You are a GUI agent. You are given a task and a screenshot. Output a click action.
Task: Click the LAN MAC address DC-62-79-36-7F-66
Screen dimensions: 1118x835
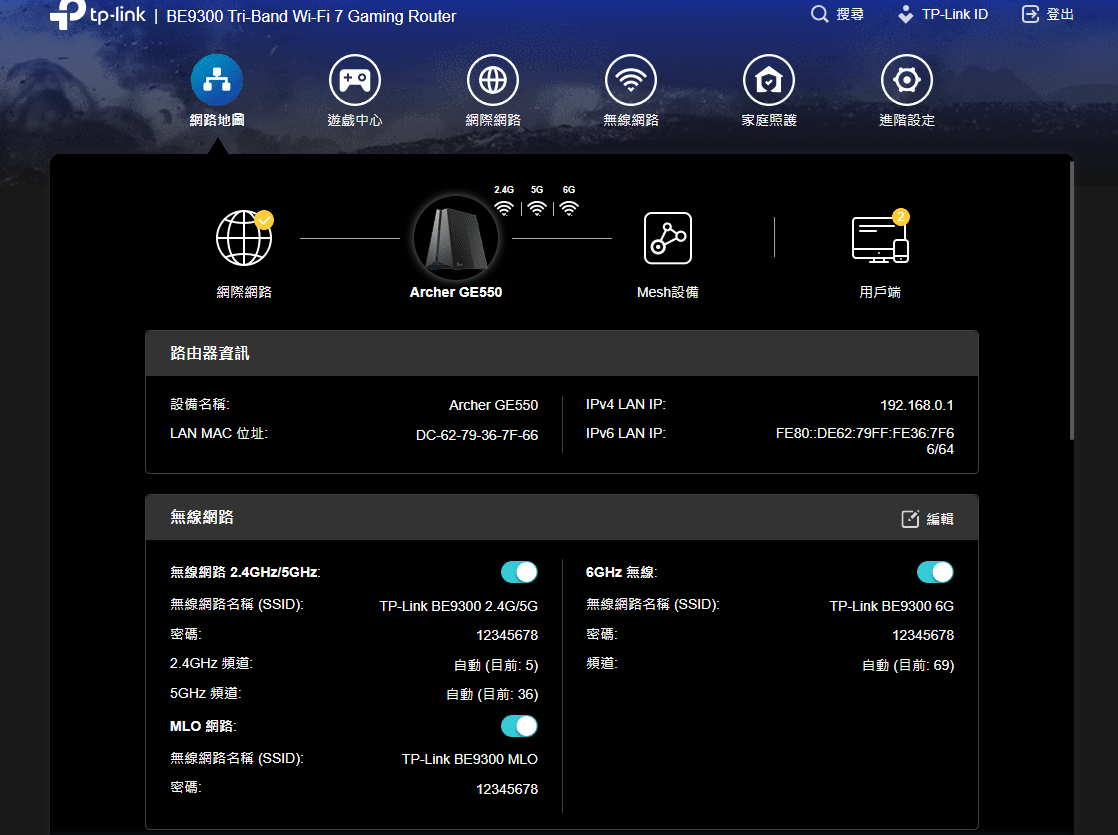tap(477, 435)
